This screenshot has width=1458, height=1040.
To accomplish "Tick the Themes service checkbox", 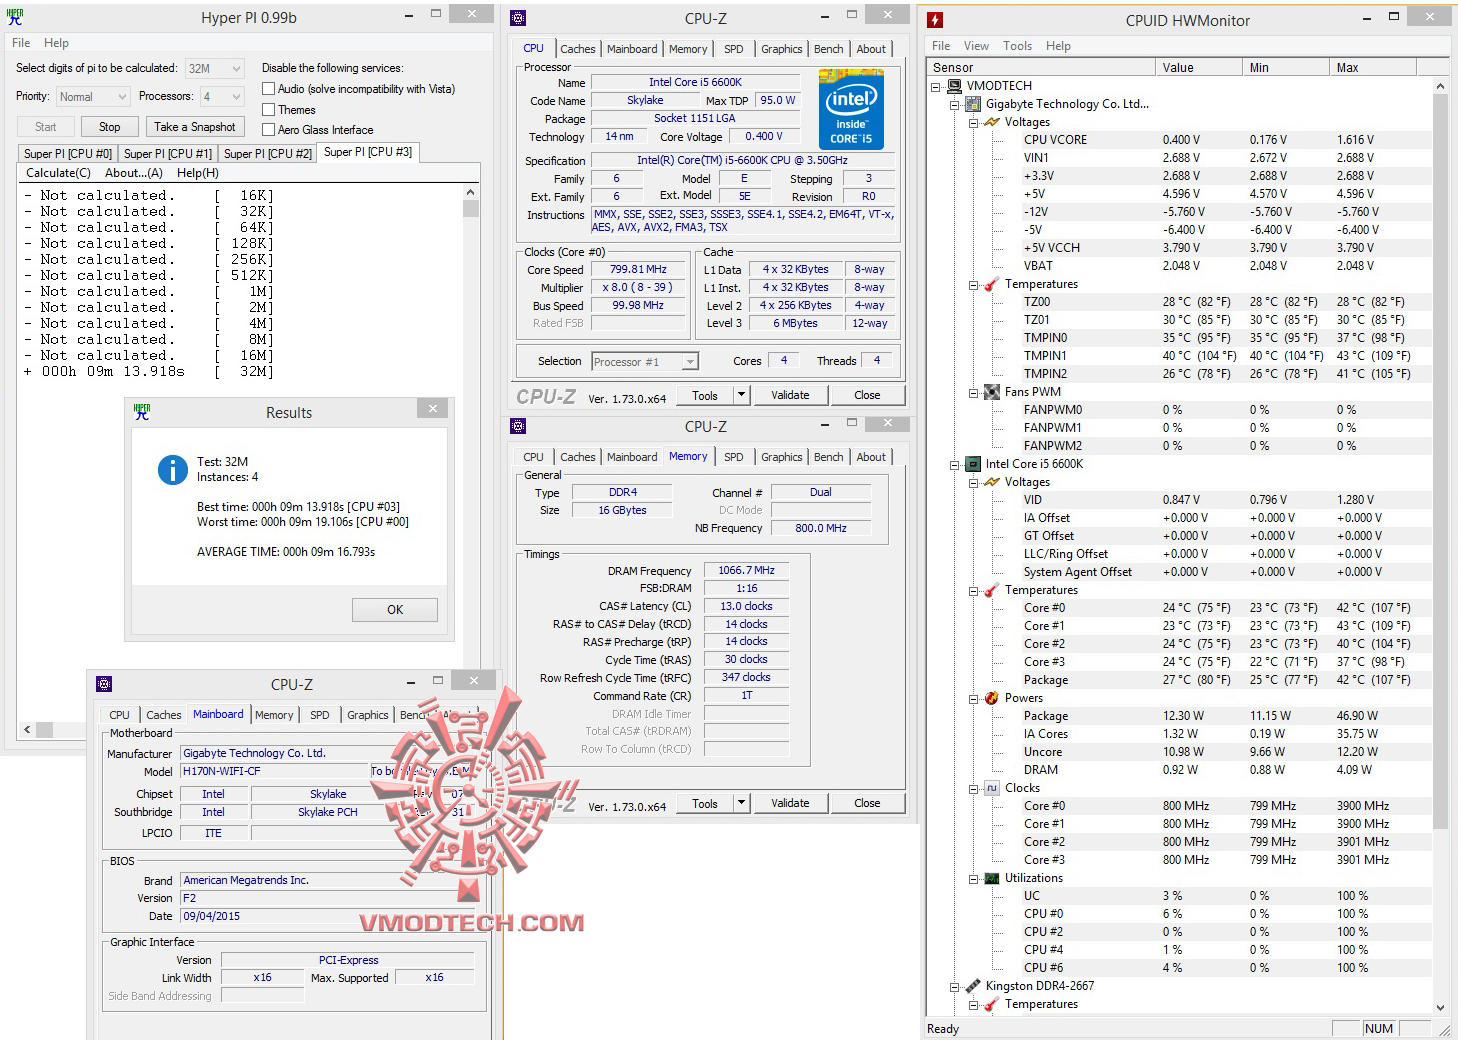I will tap(268, 110).
